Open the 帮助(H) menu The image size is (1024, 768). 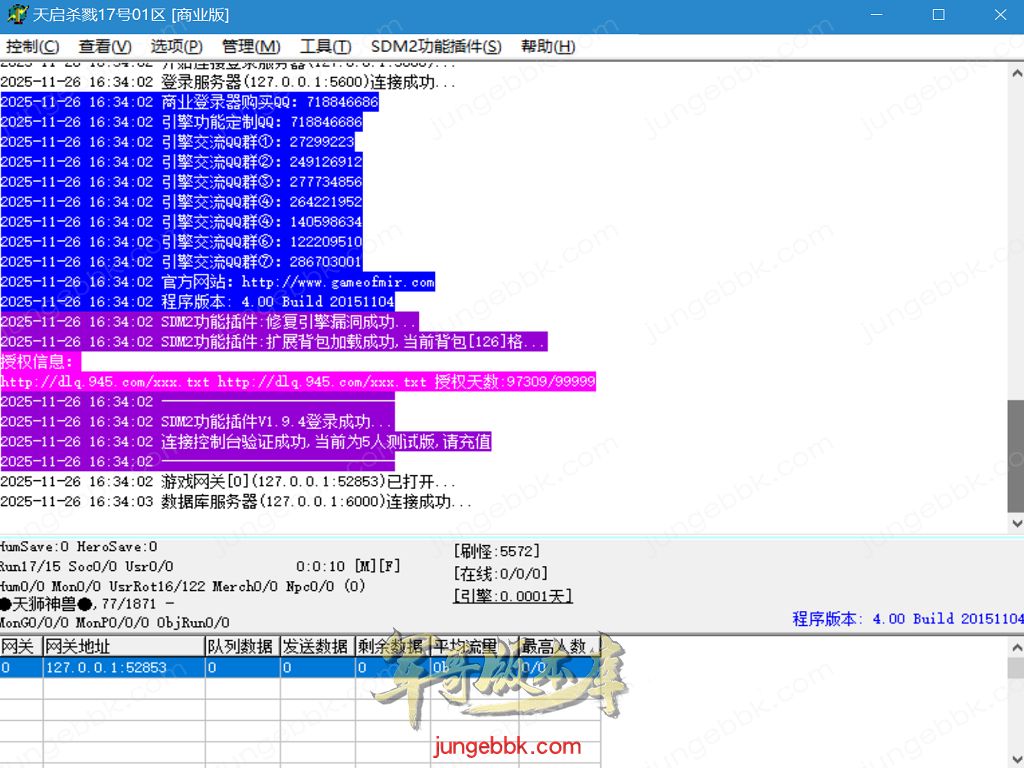coord(548,47)
